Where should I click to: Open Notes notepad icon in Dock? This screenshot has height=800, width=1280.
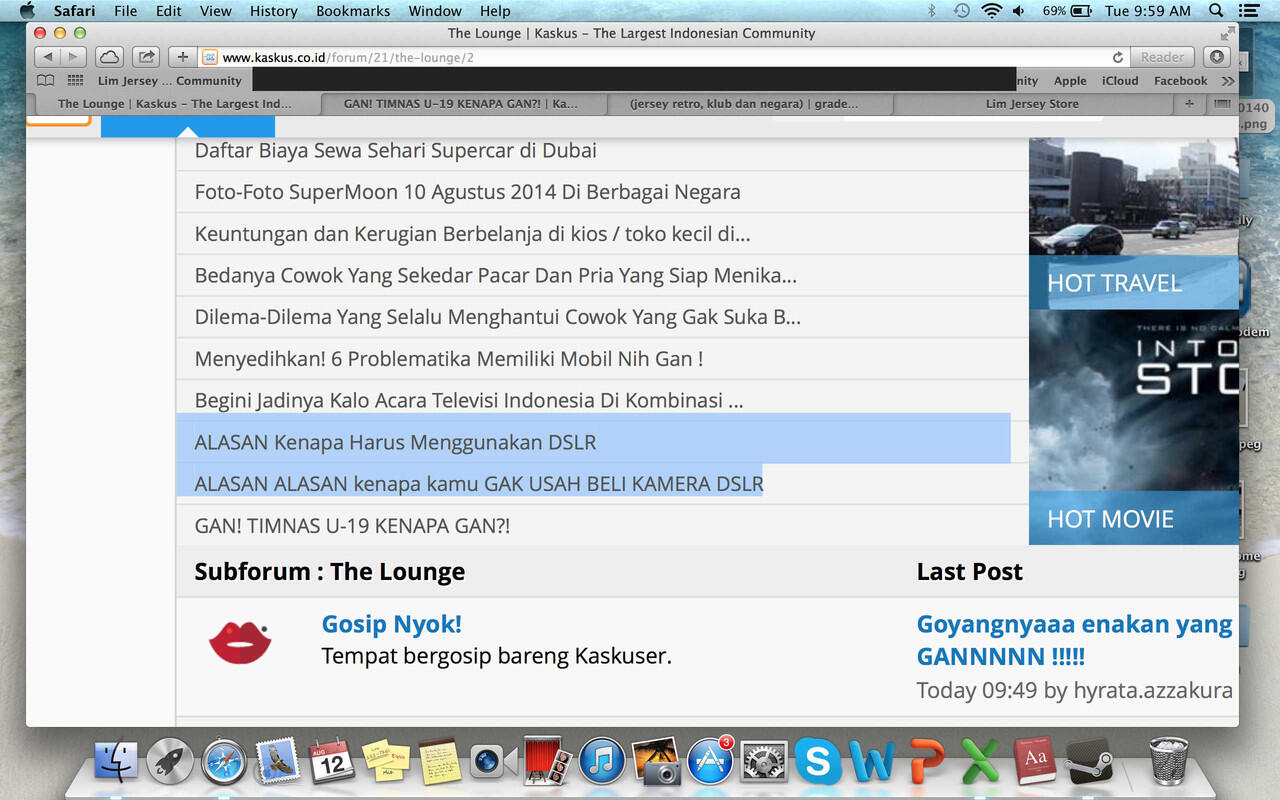438,763
